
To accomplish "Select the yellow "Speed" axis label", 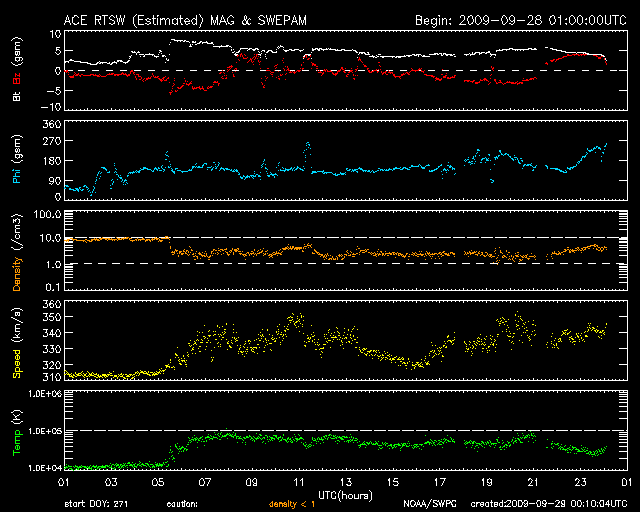I will pos(17,364).
